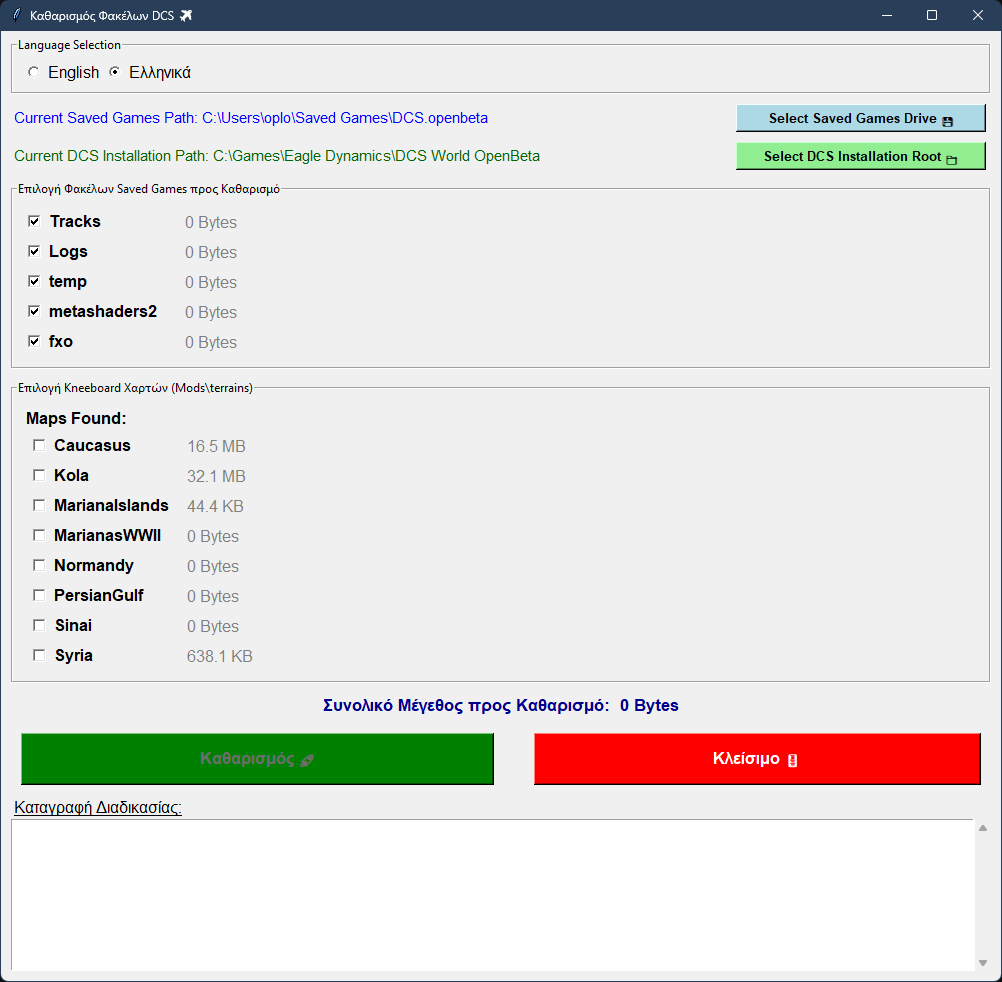
Task: Deselect the fxo folder checkbox
Action: click(35, 341)
